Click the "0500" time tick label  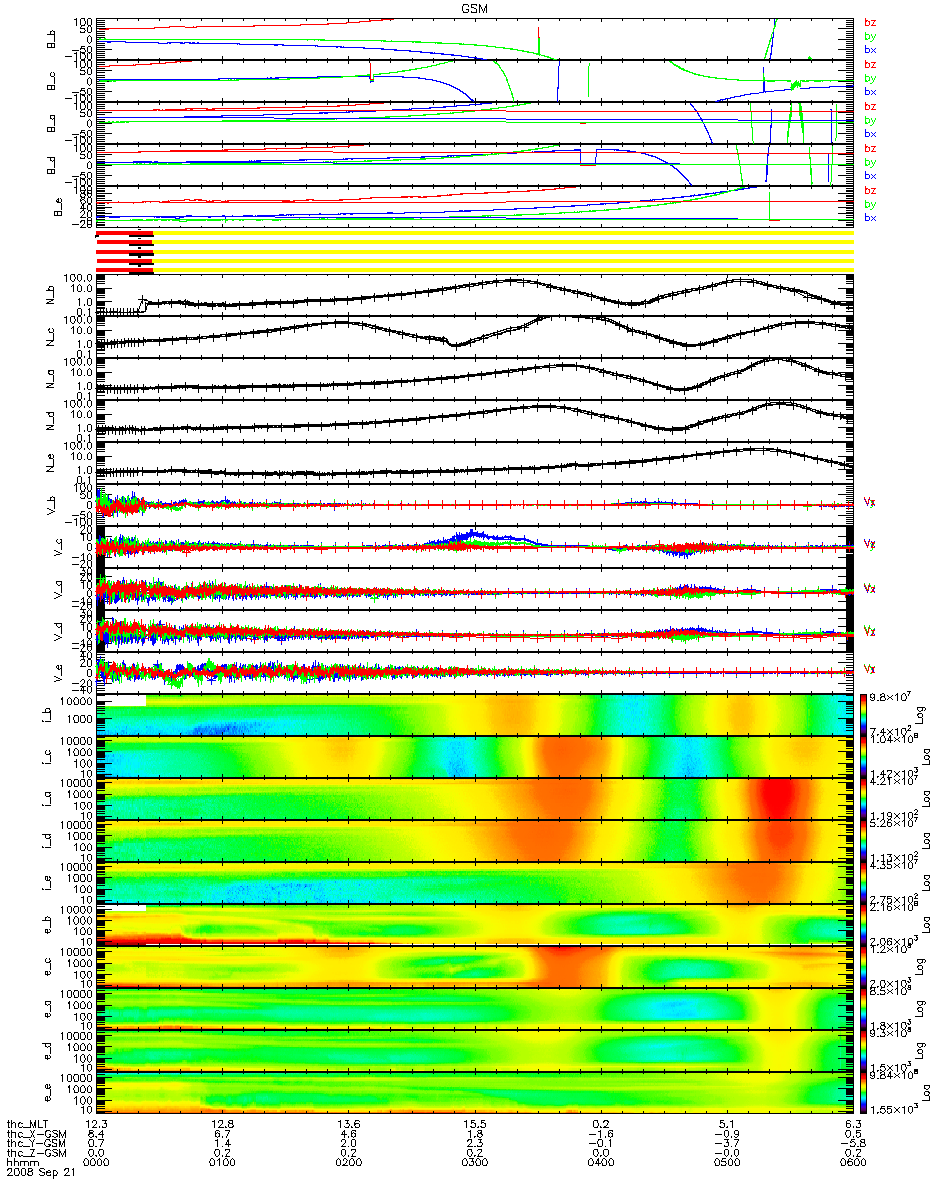727,1162
